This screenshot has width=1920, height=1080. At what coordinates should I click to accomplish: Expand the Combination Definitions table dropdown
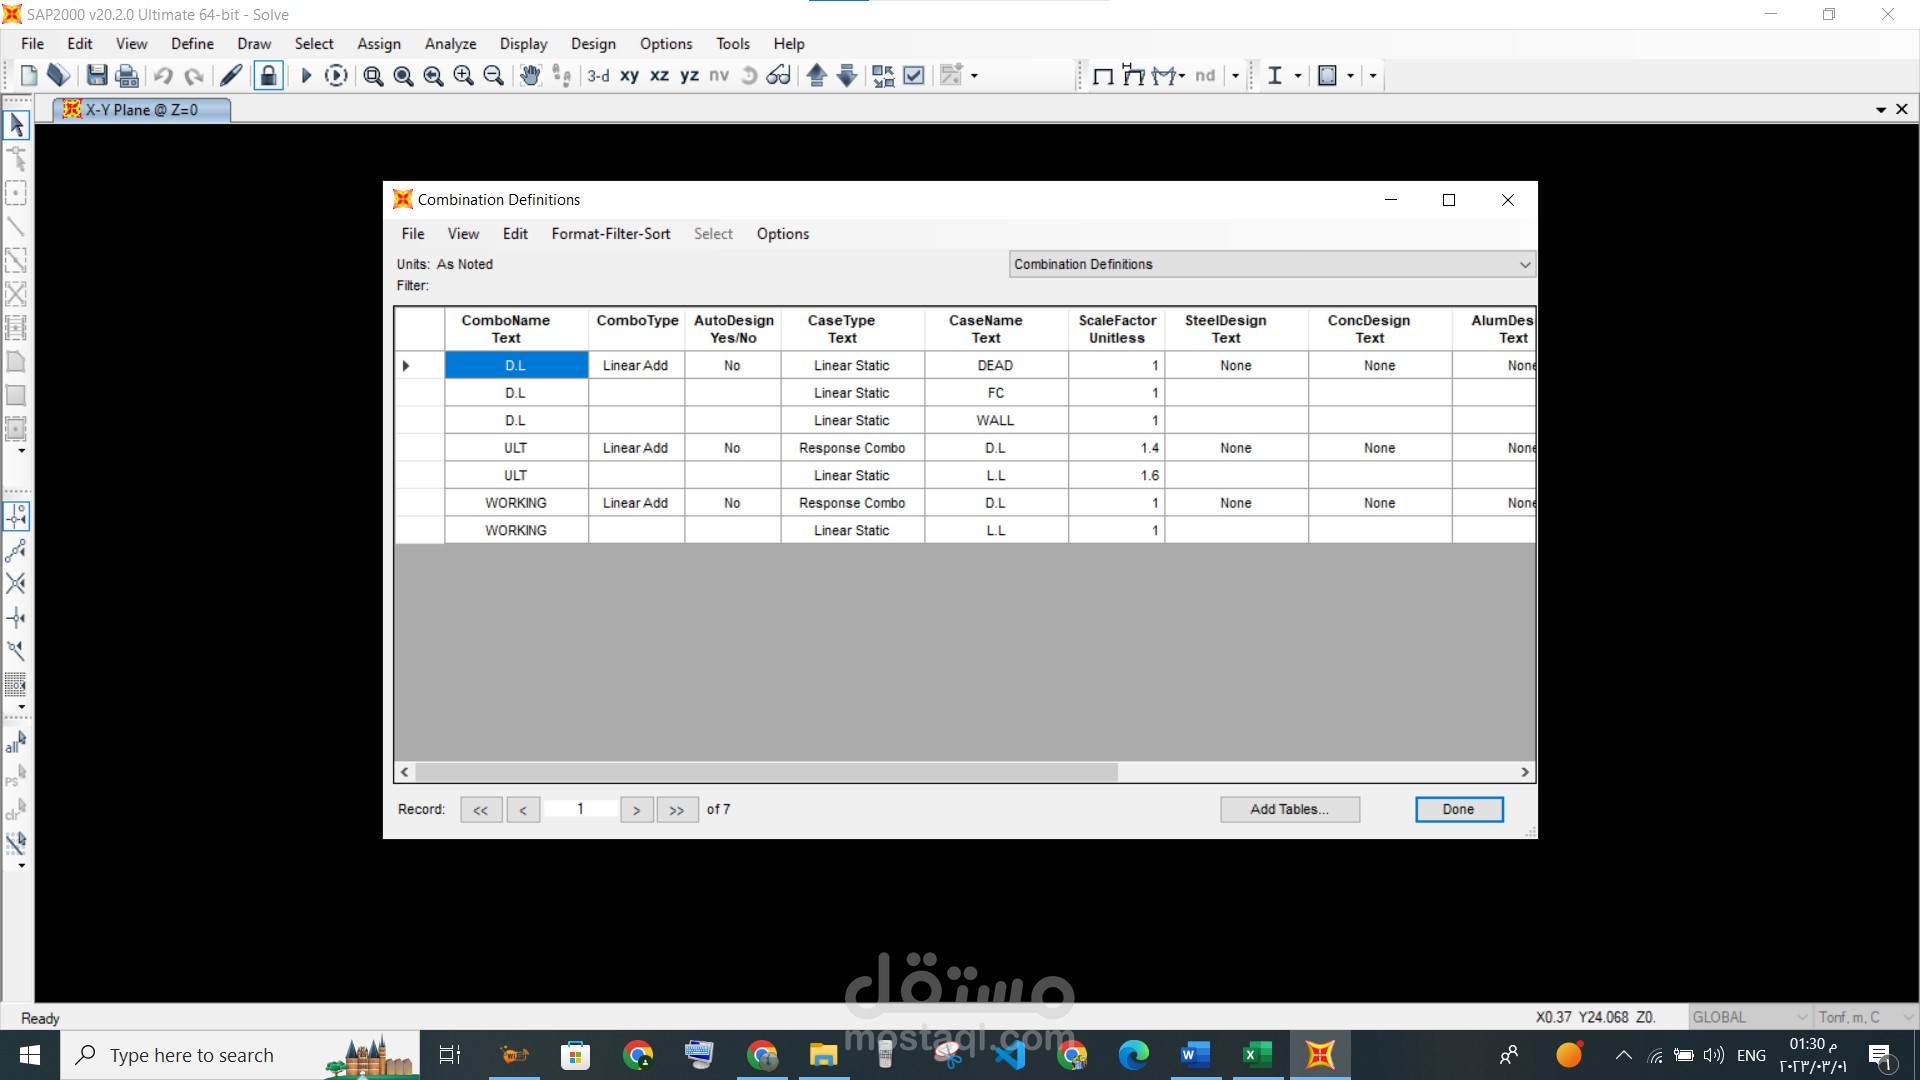point(1524,264)
